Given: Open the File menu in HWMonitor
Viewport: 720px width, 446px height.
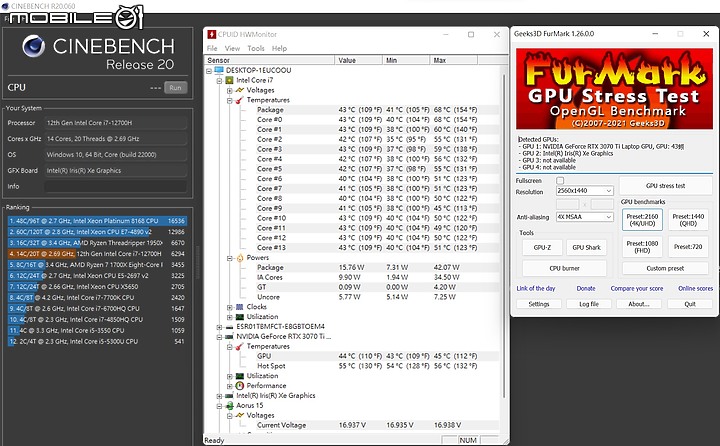Looking at the screenshot, I should tap(212, 48).
